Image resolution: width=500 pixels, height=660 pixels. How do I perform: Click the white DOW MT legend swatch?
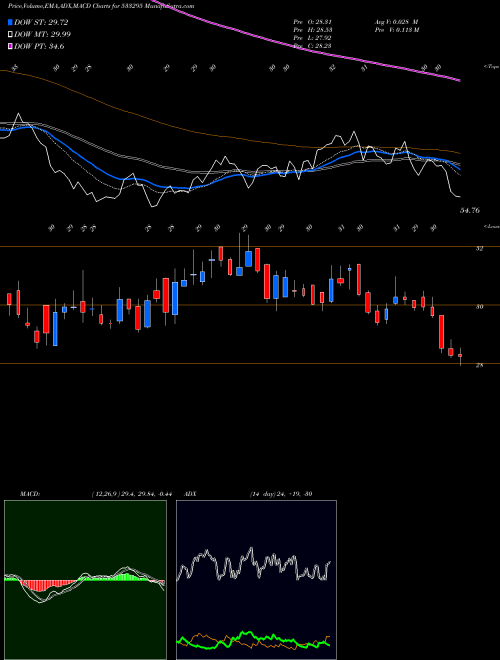10,35
